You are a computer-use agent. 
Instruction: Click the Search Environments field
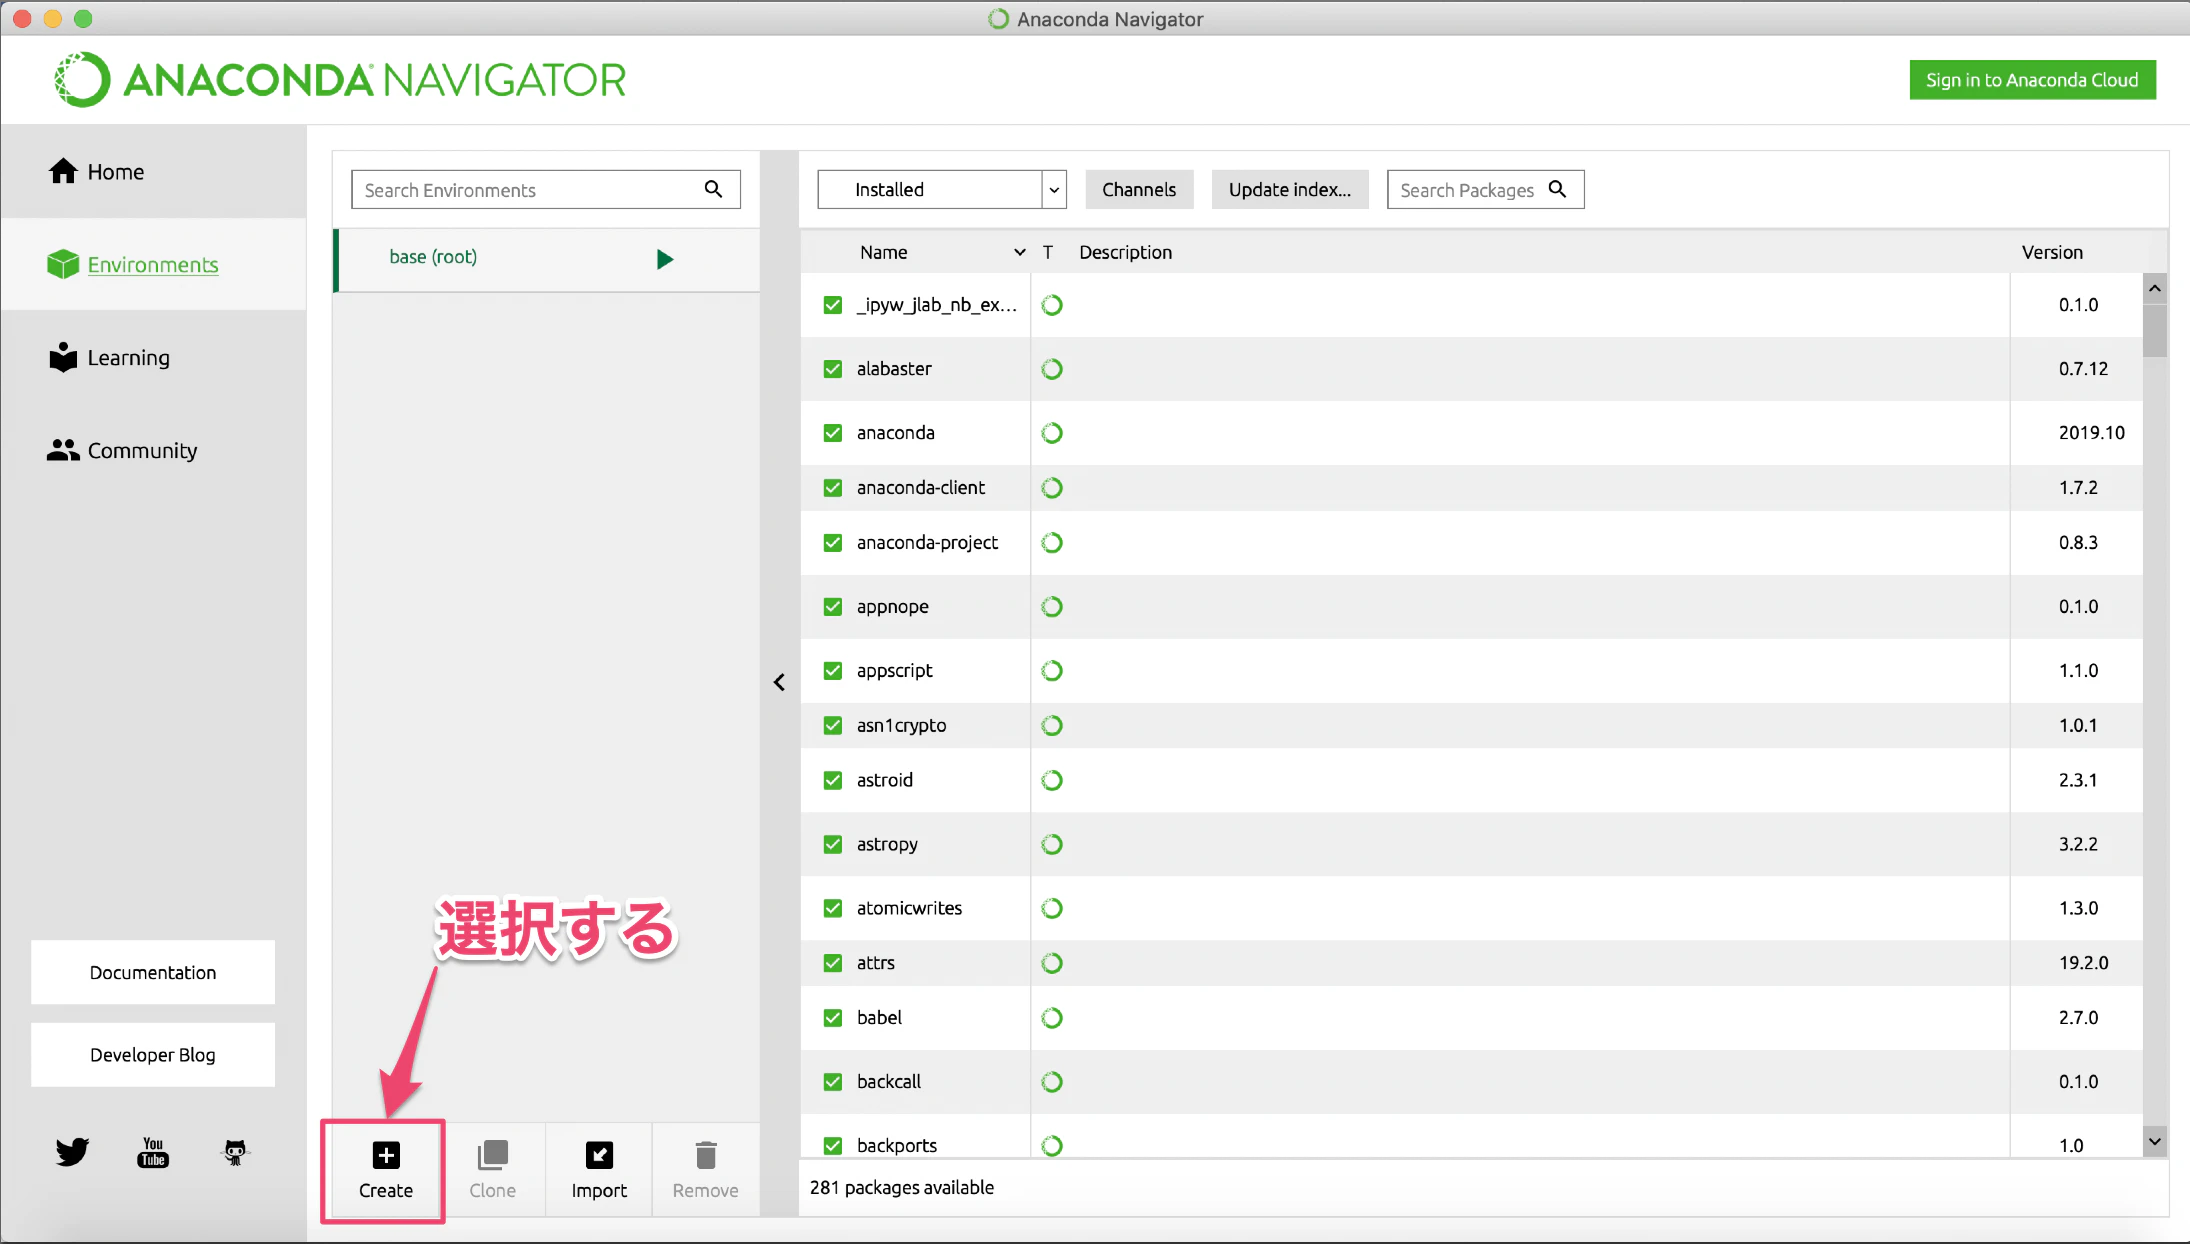(x=546, y=189)
